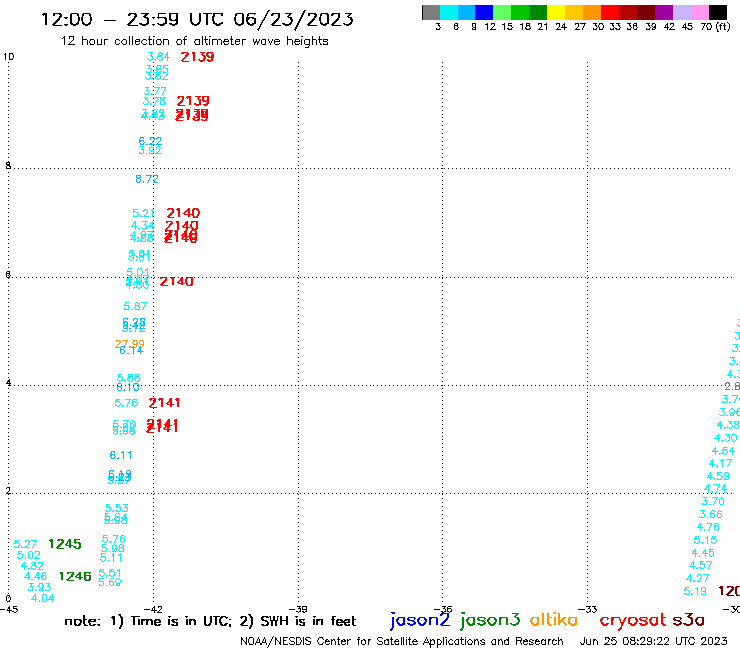Click the green 1246 time label
This screenshot has height=650, width=740.
[x=75, y=576]
